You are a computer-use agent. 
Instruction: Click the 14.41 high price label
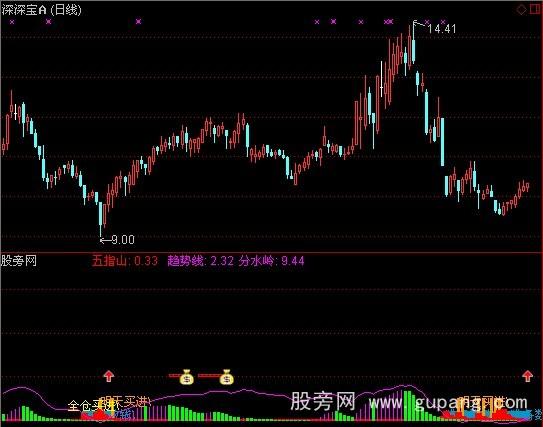pos(442,29)
